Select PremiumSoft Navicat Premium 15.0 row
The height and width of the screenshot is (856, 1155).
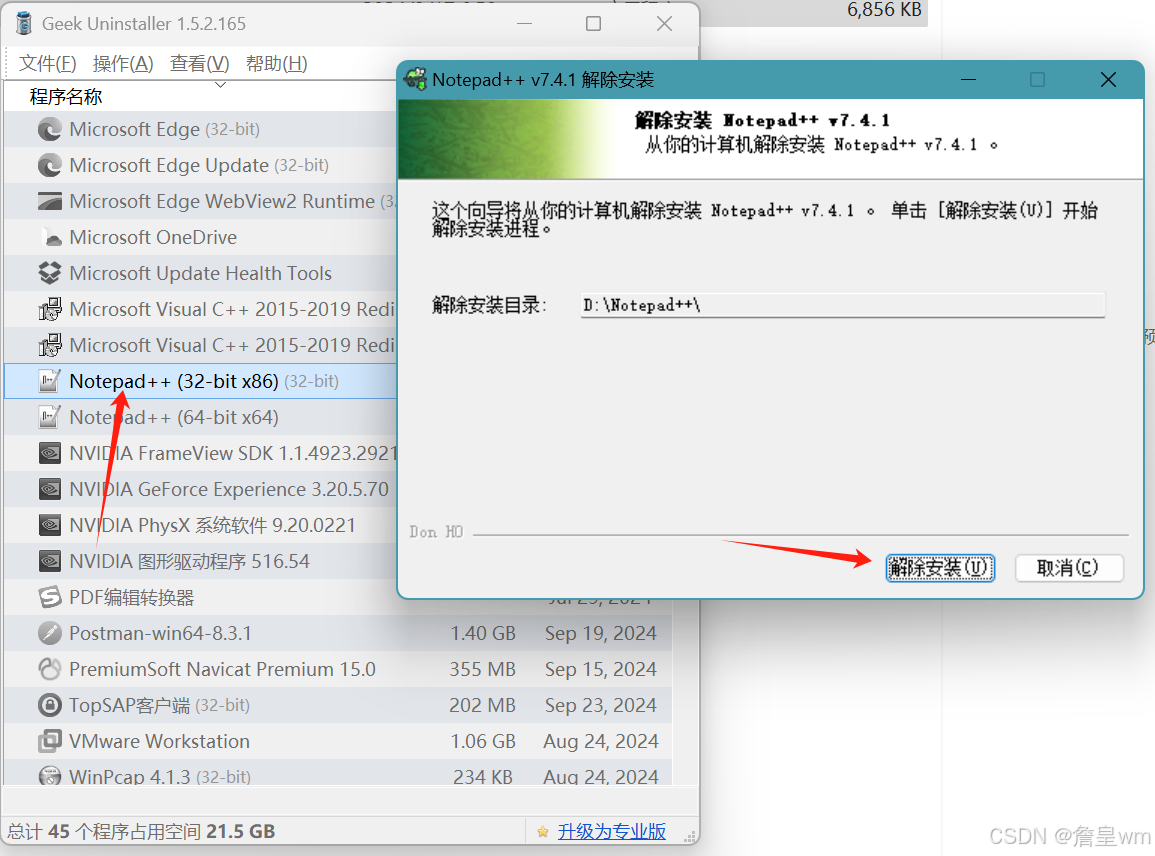tap(338, 669)
